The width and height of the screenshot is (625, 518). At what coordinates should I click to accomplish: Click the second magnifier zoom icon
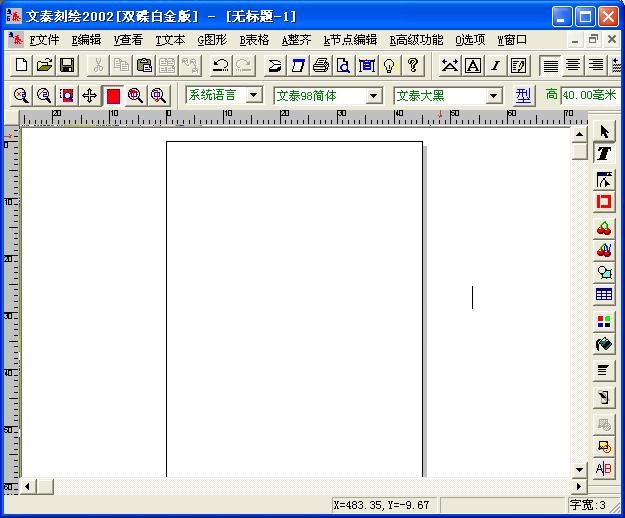tap(44, 96)
